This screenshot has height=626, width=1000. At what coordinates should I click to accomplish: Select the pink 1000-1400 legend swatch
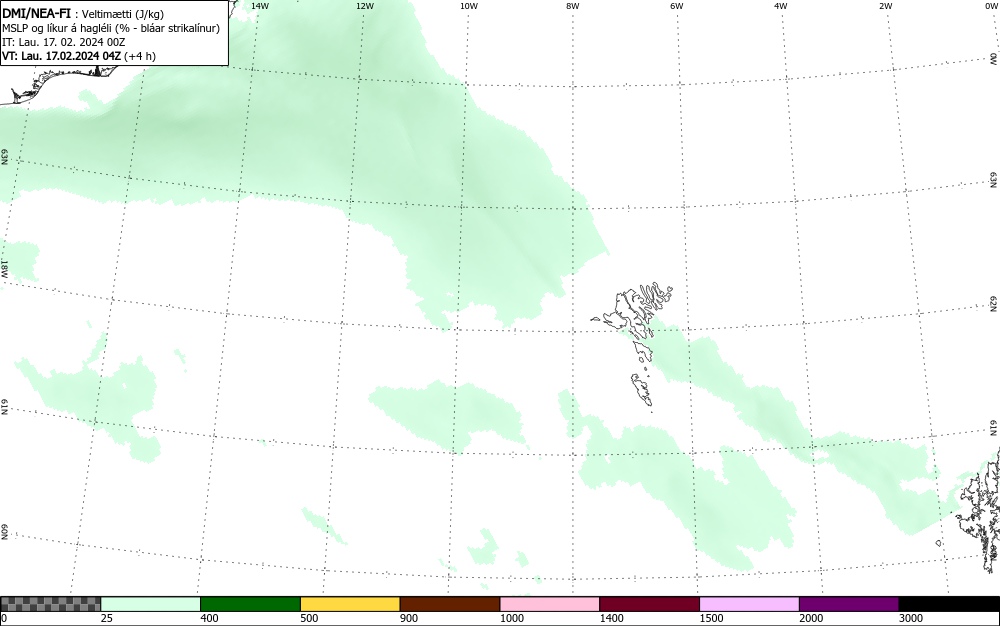[x=550, y=604]
